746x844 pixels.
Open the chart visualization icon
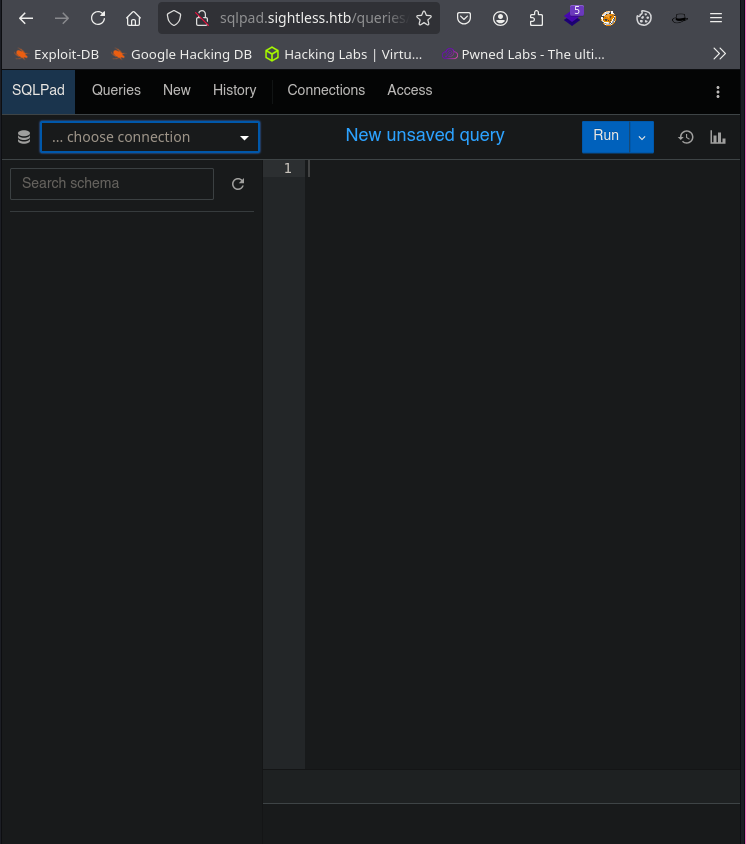[x=717, y=137]
